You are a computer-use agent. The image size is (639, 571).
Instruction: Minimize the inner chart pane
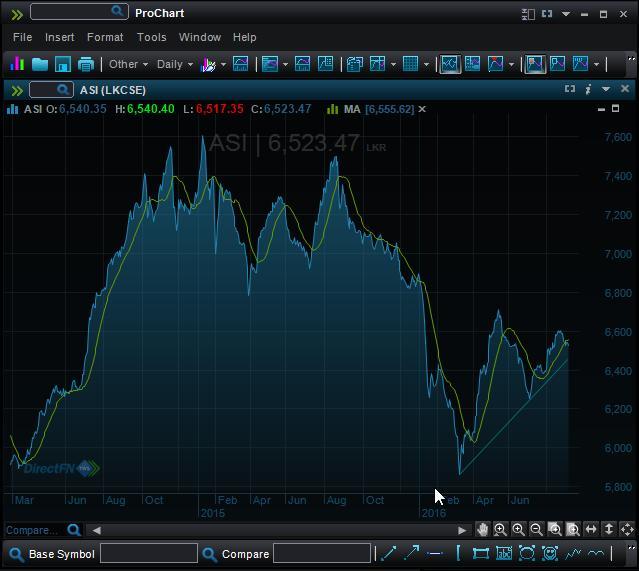(x=601, y=109)
